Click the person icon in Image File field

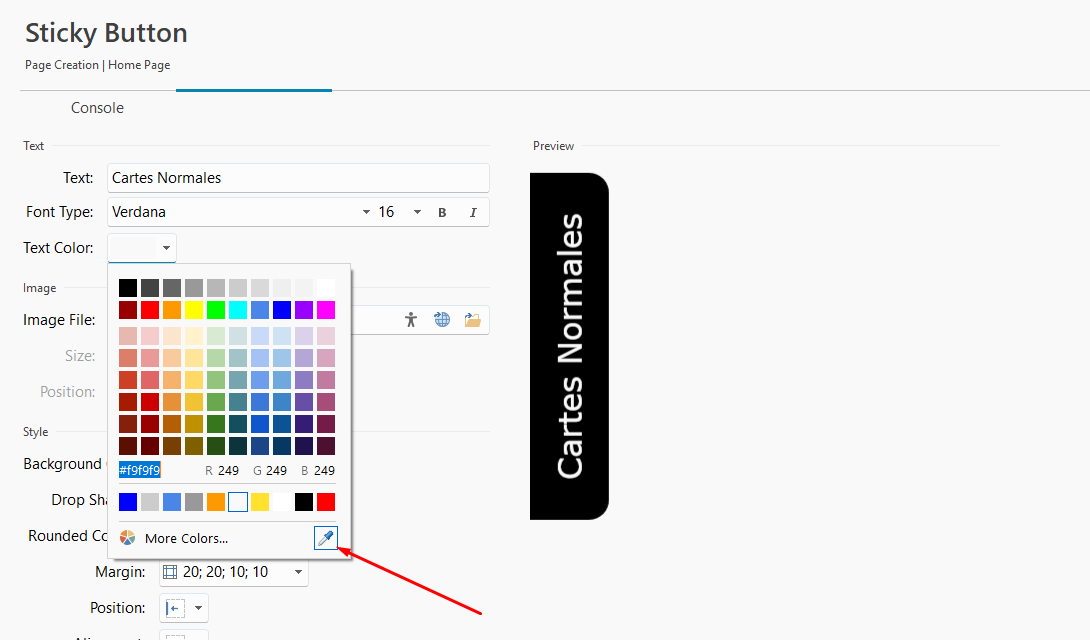[x=411, y=320]
